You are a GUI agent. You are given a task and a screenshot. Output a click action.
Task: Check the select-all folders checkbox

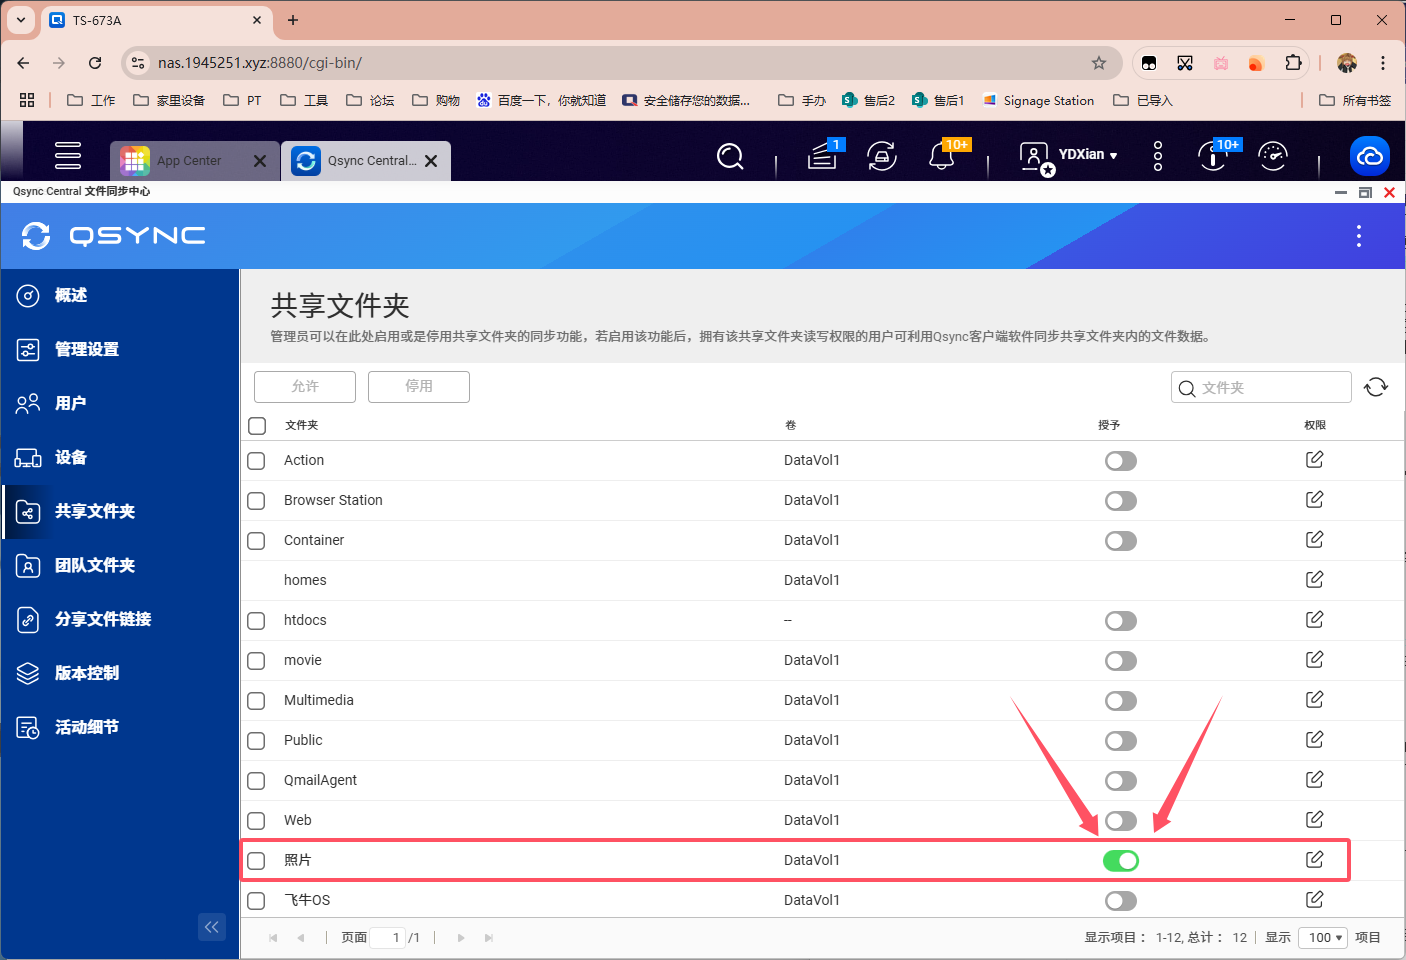coord(257,426)
